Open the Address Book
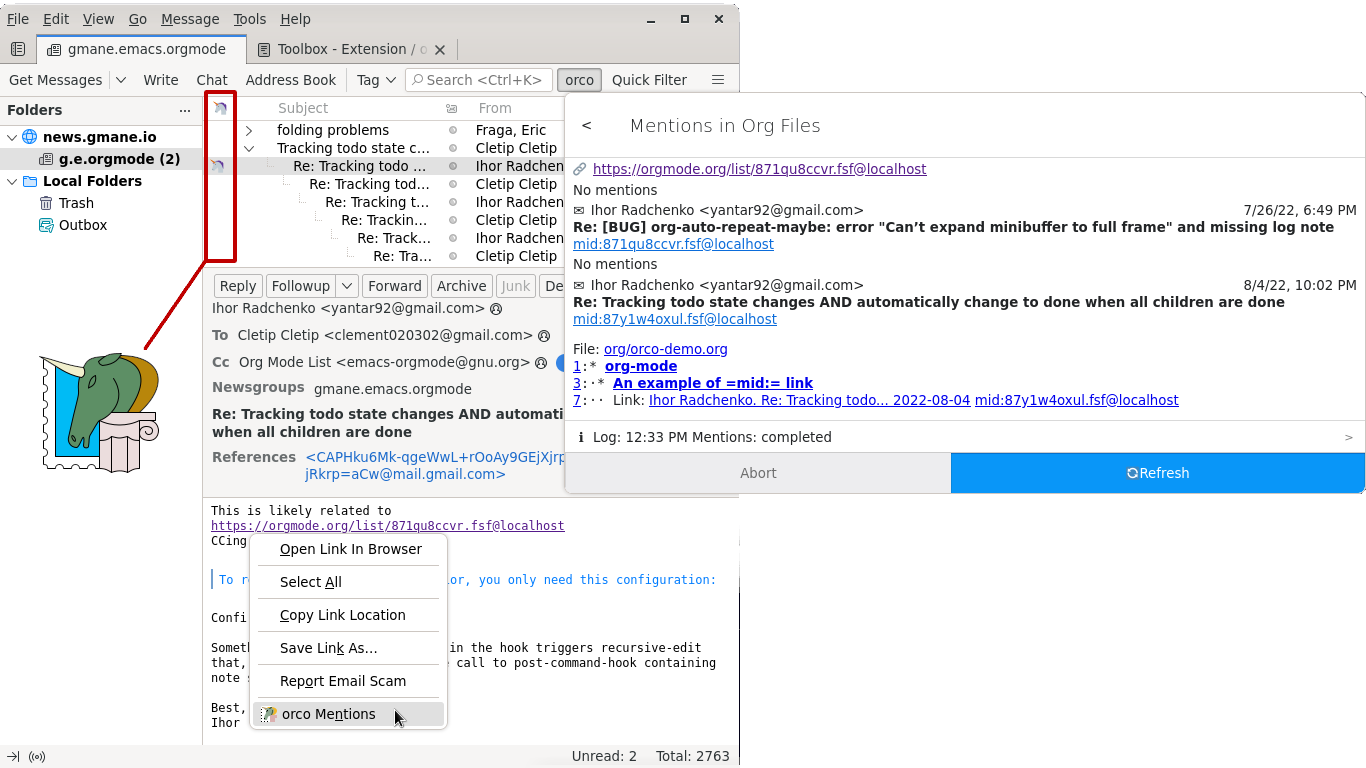Viewport: 1366px width, 768px height. click(291, 80)
